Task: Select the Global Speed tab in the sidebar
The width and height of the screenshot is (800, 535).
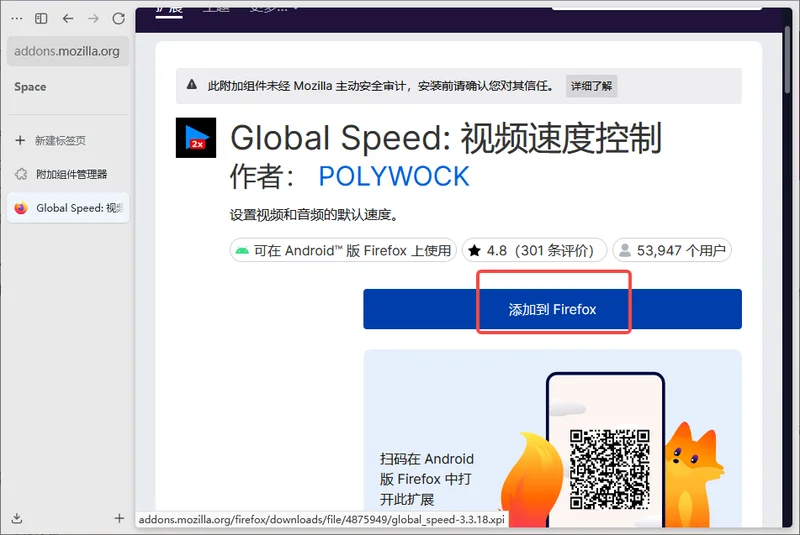Action: click(x=68, y=208)
